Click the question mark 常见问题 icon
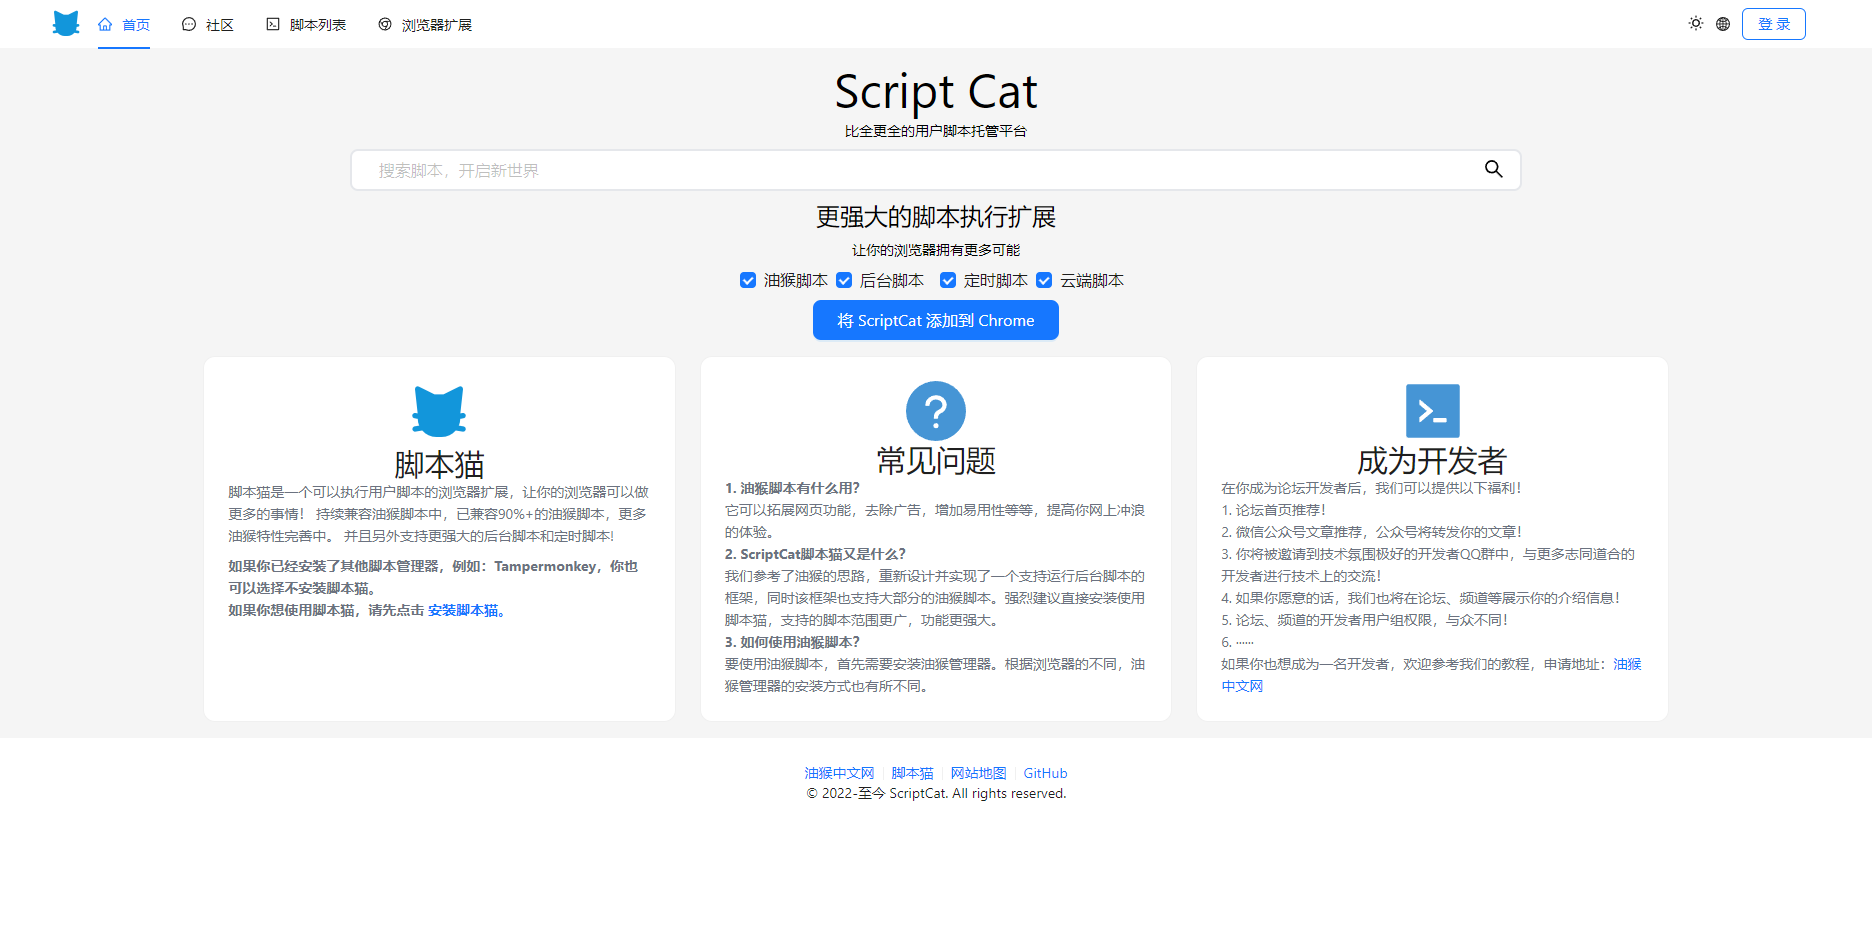1872x927 pixels. 936,411
